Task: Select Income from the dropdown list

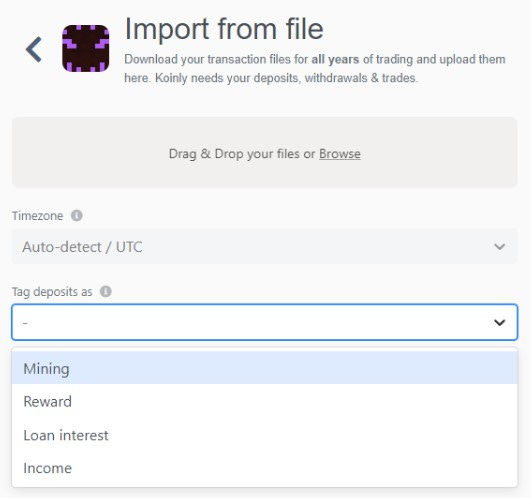Action: pos(264,468)
